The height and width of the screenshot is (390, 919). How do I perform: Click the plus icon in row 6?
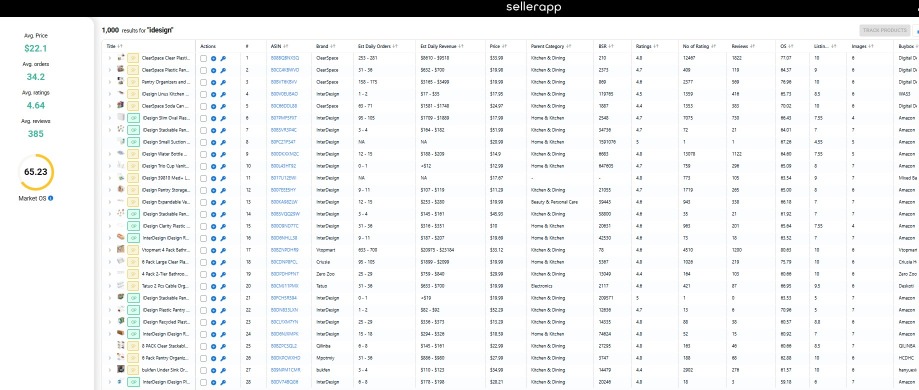click(213, 118)
